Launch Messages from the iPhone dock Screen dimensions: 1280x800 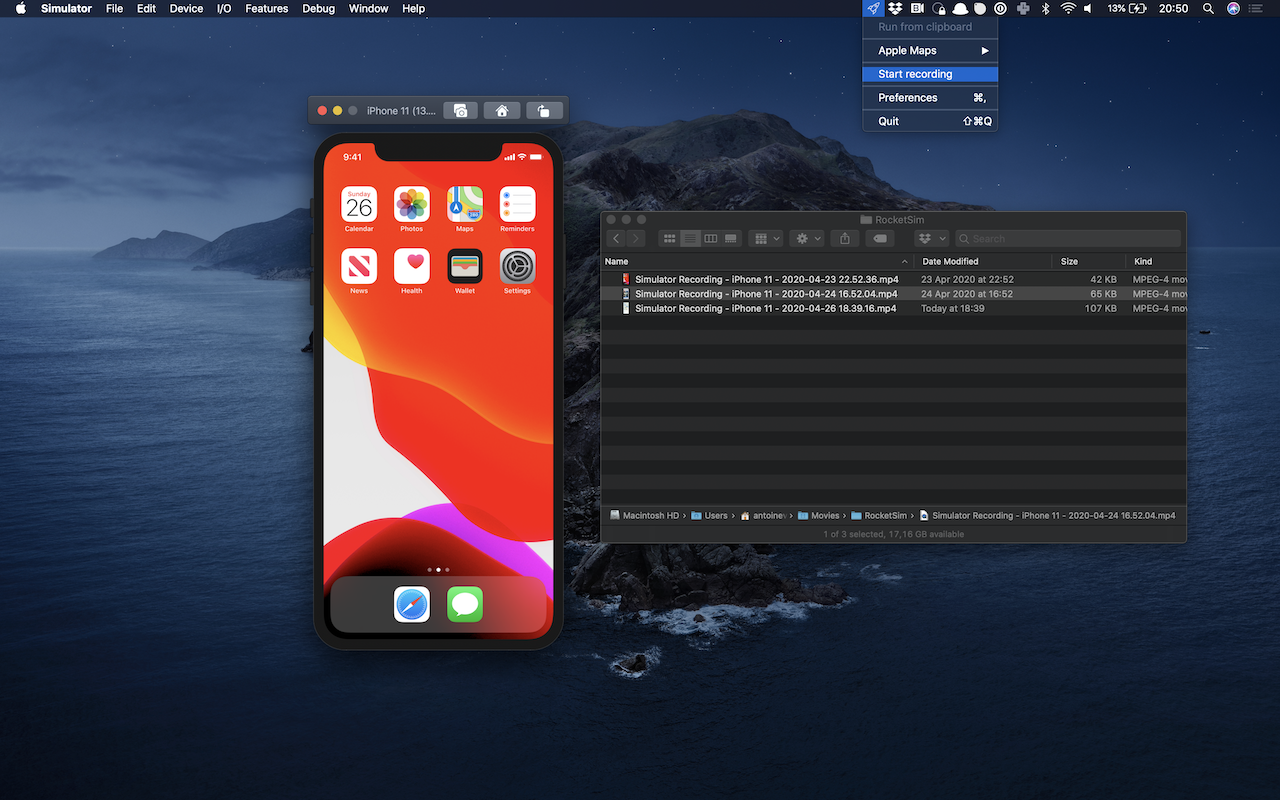465,604
